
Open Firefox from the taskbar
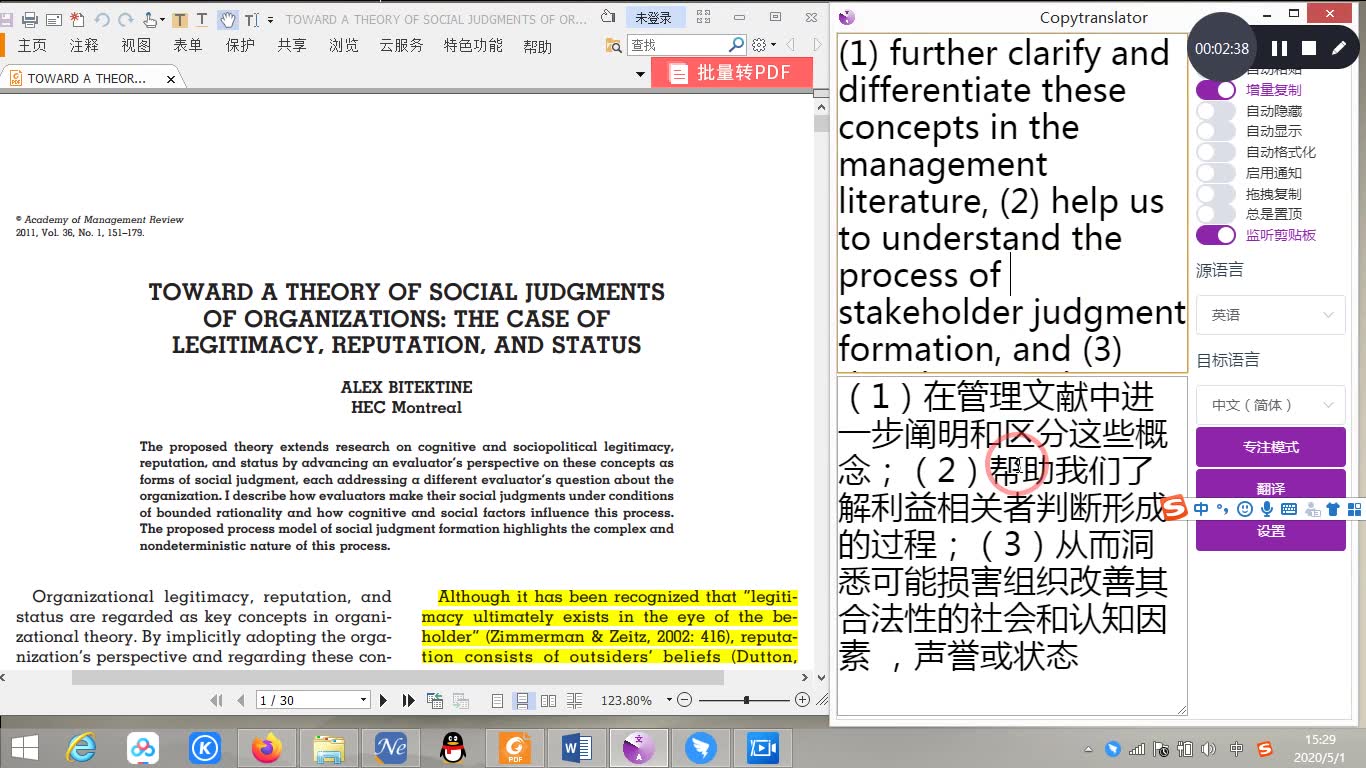coord(267,748)
